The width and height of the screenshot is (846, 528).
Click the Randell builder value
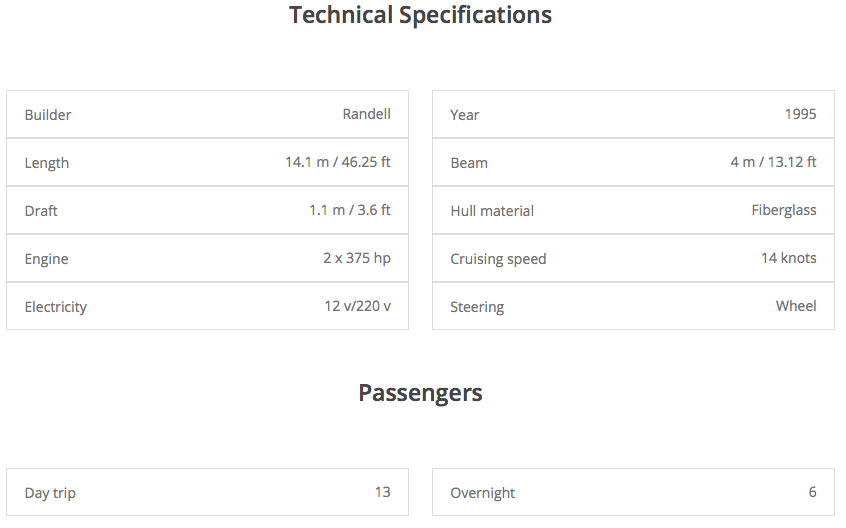point(366,114)
